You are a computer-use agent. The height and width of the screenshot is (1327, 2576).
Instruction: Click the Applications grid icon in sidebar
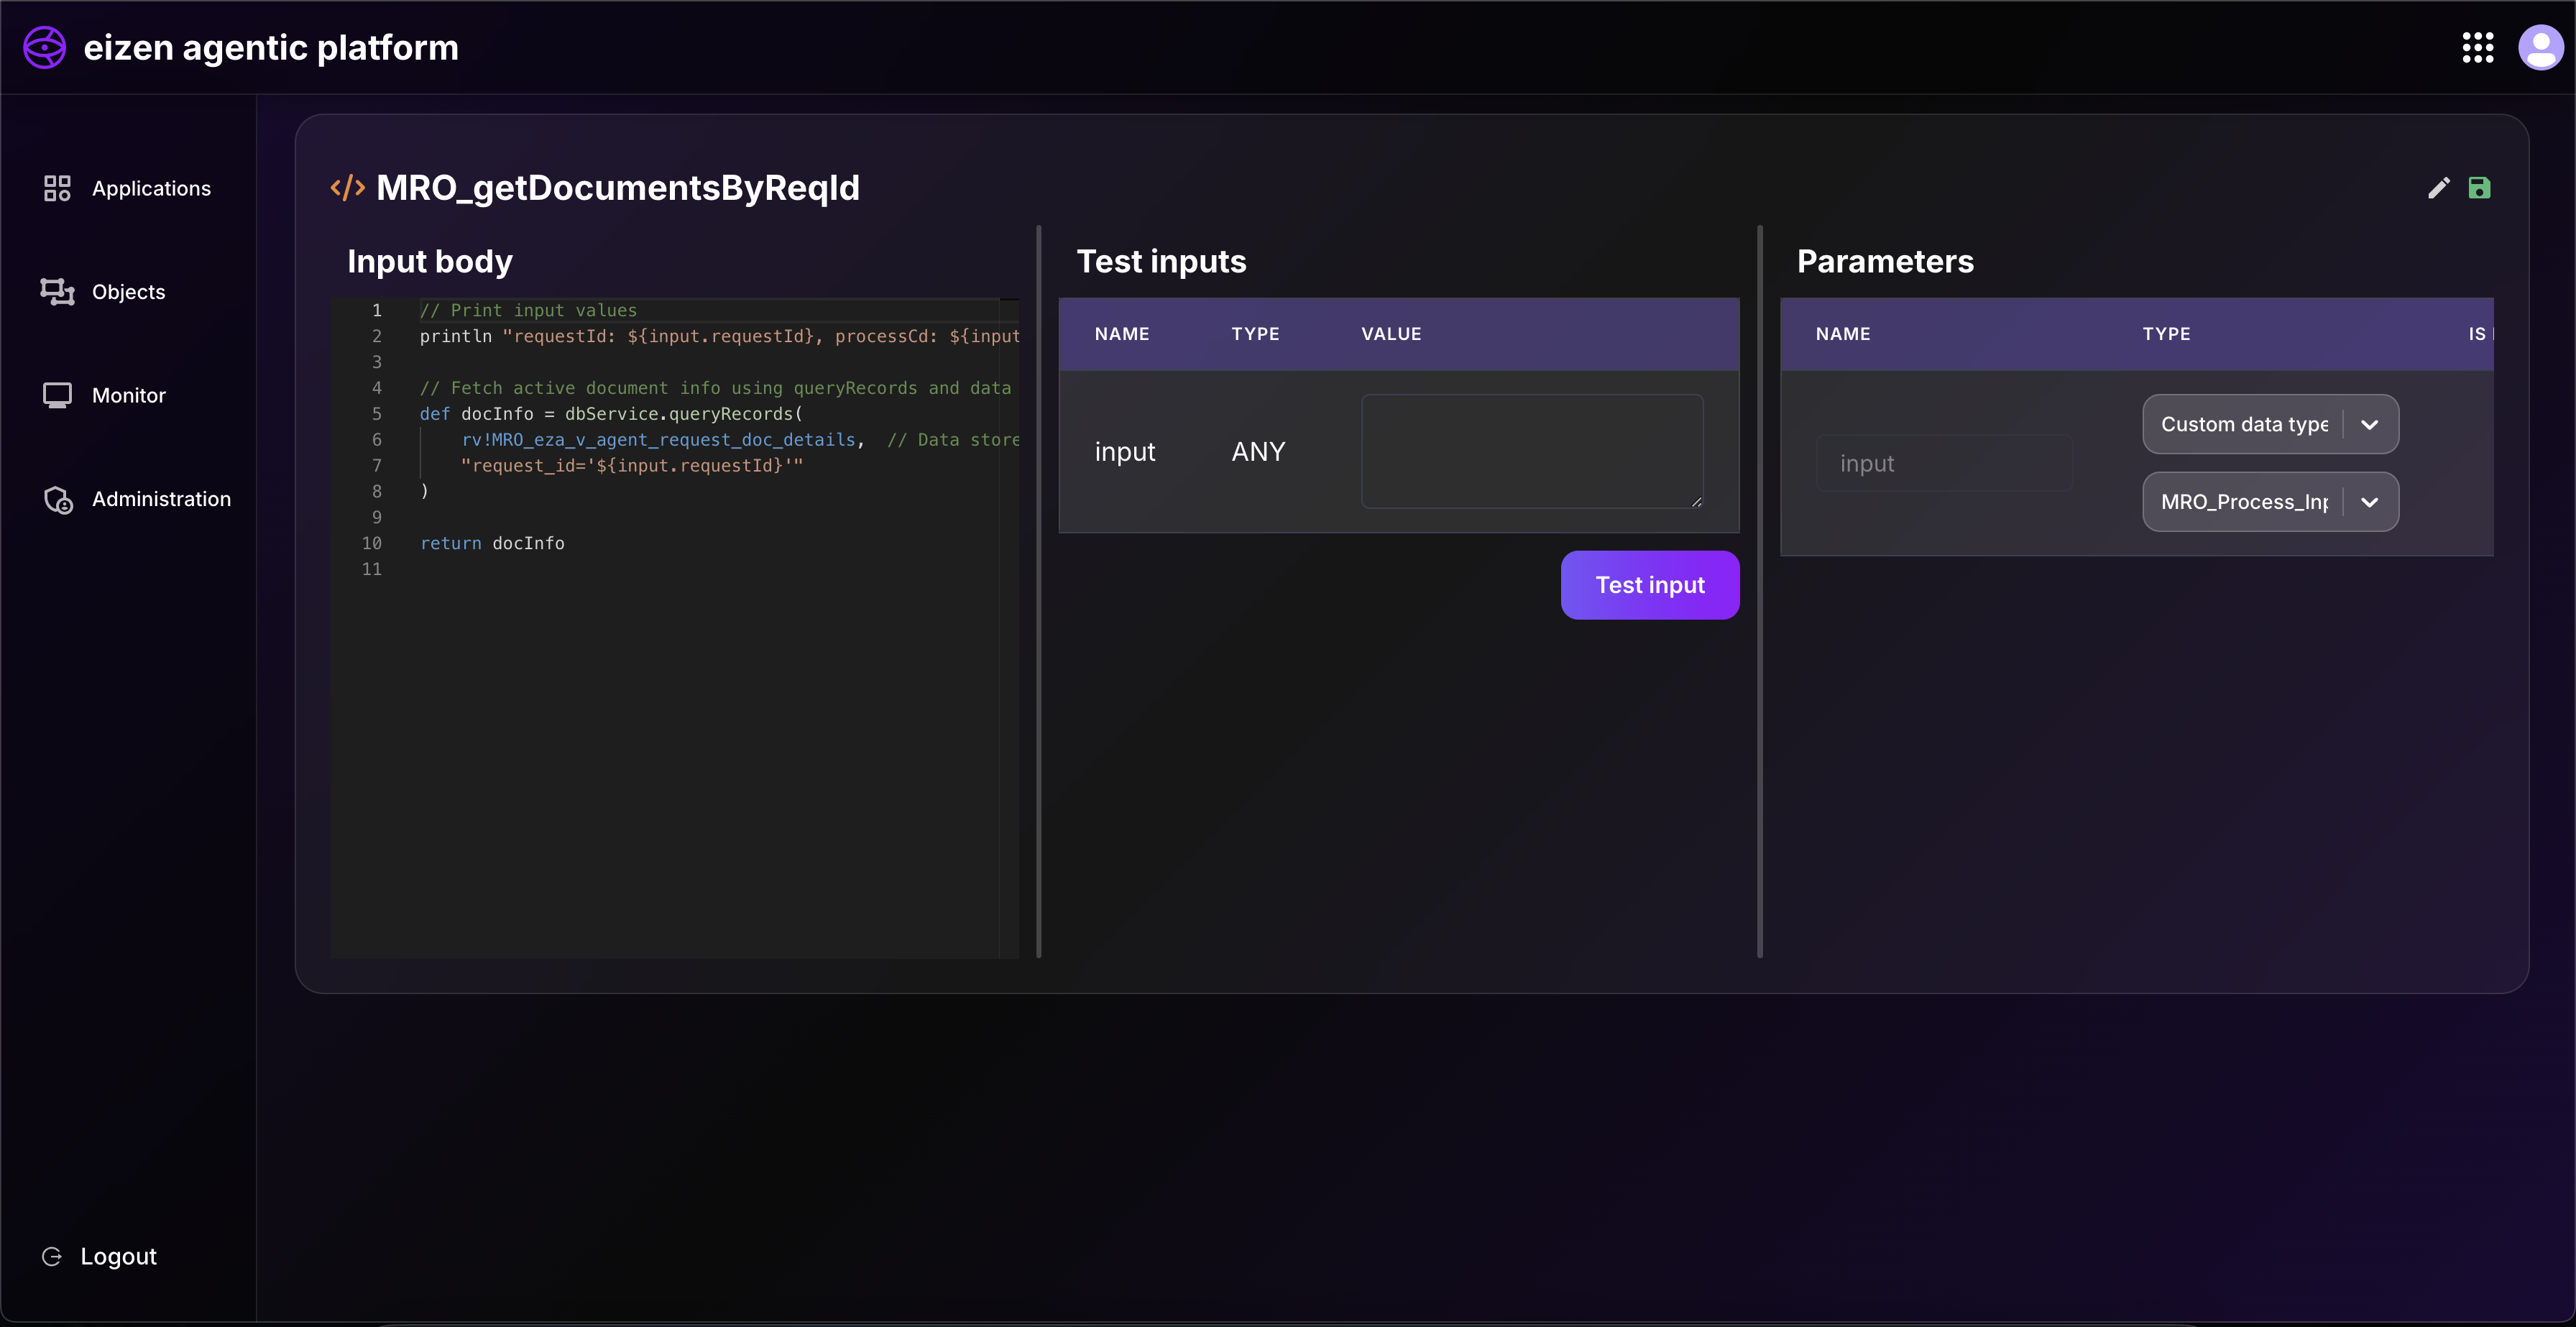pyautogui.click(x=57, y=188)
